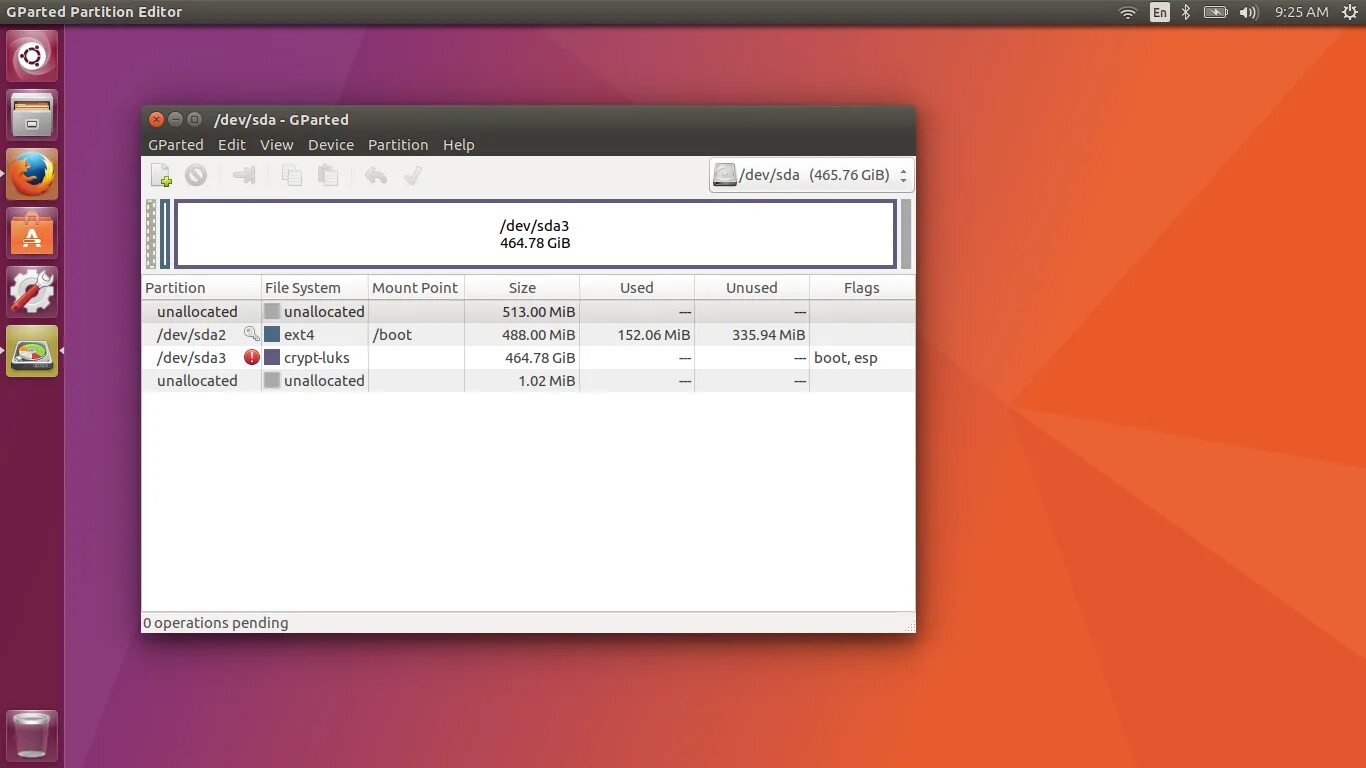
Task: Open the Bluetooth indicator menu
Action: (1186, 12)
